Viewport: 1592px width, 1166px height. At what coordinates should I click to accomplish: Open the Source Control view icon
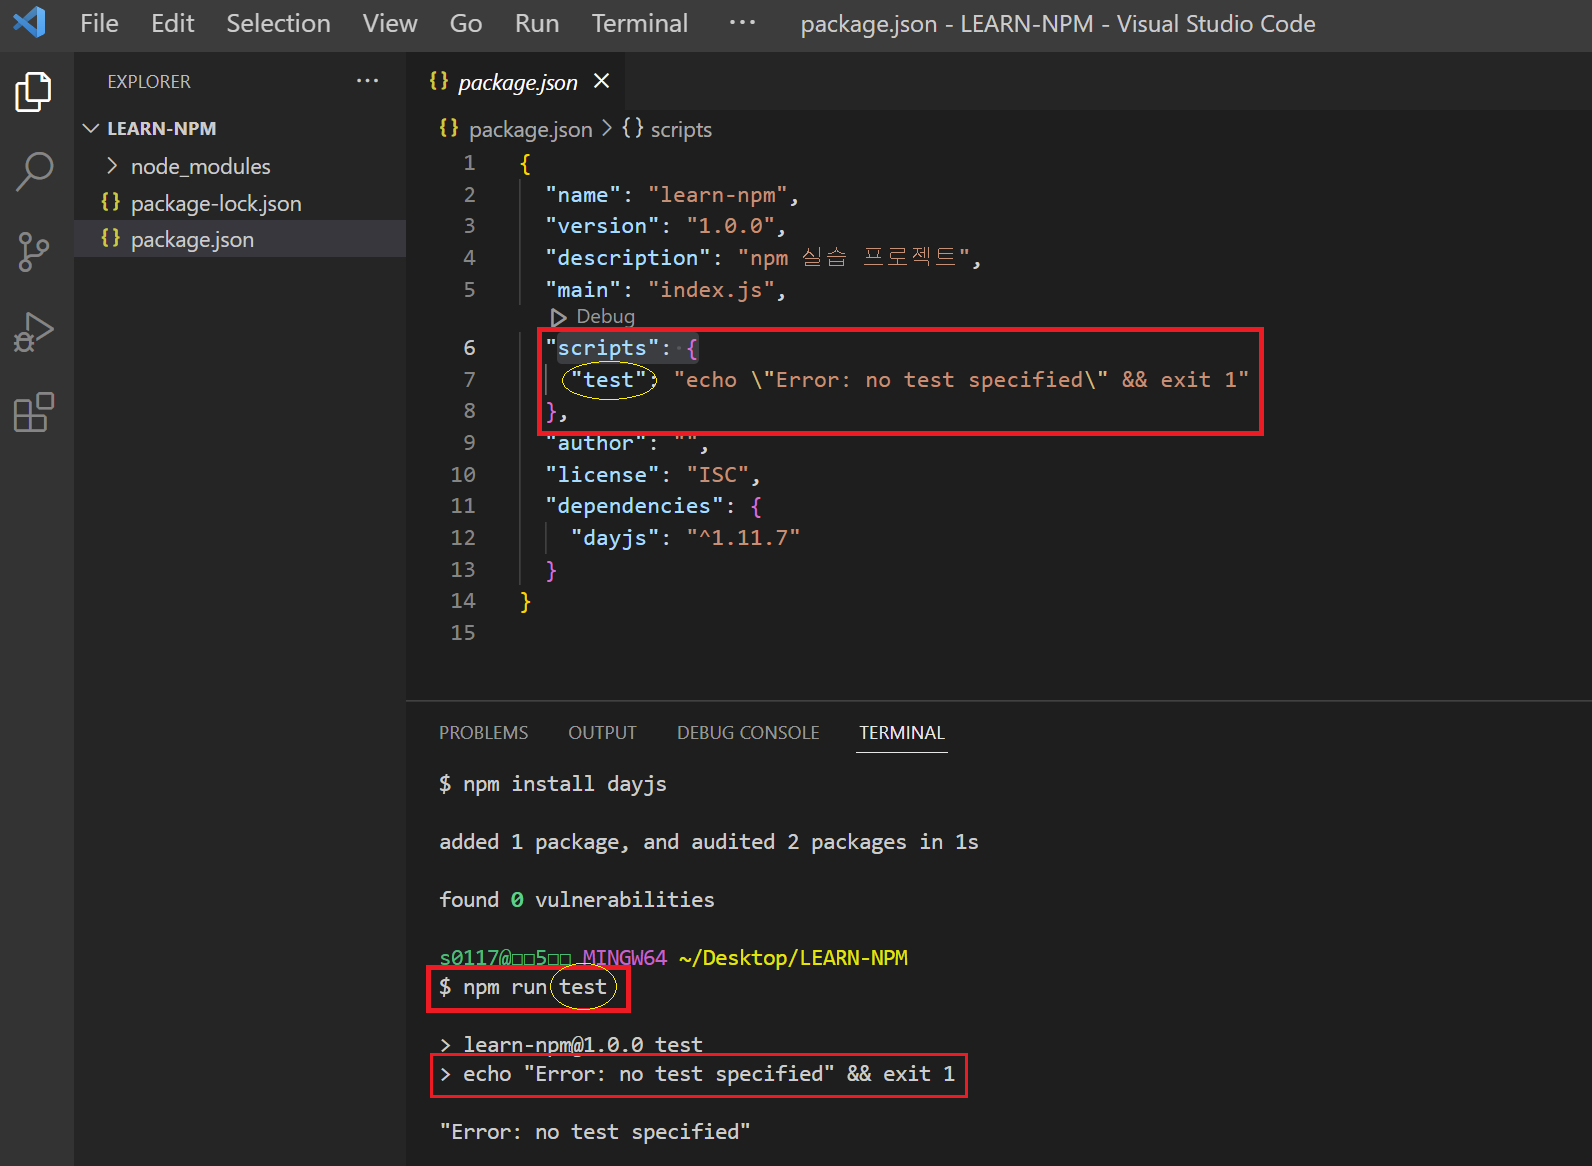pyautogui.click(x=34, y=252)
